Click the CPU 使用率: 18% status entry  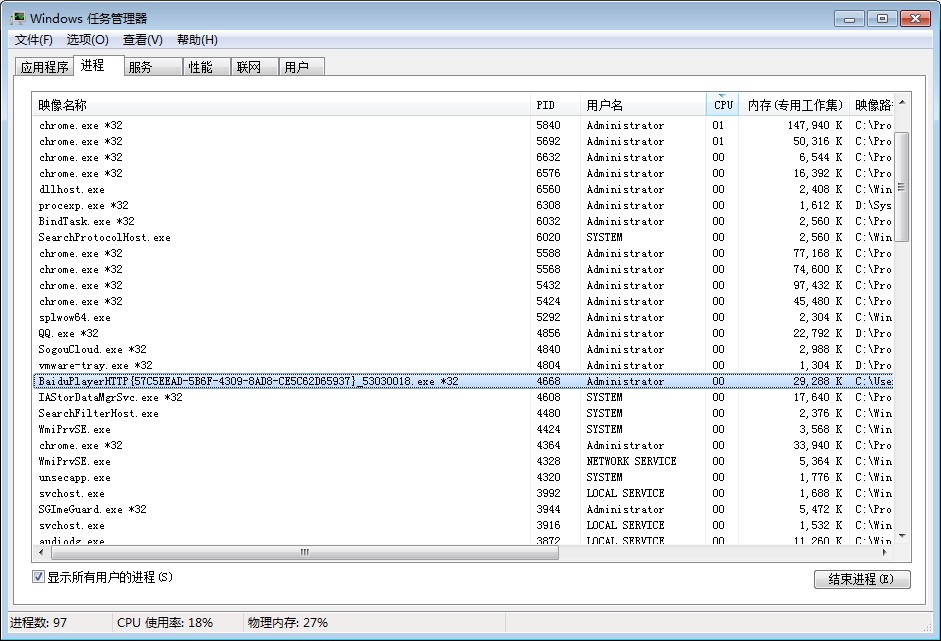click(x=165, y=622)
